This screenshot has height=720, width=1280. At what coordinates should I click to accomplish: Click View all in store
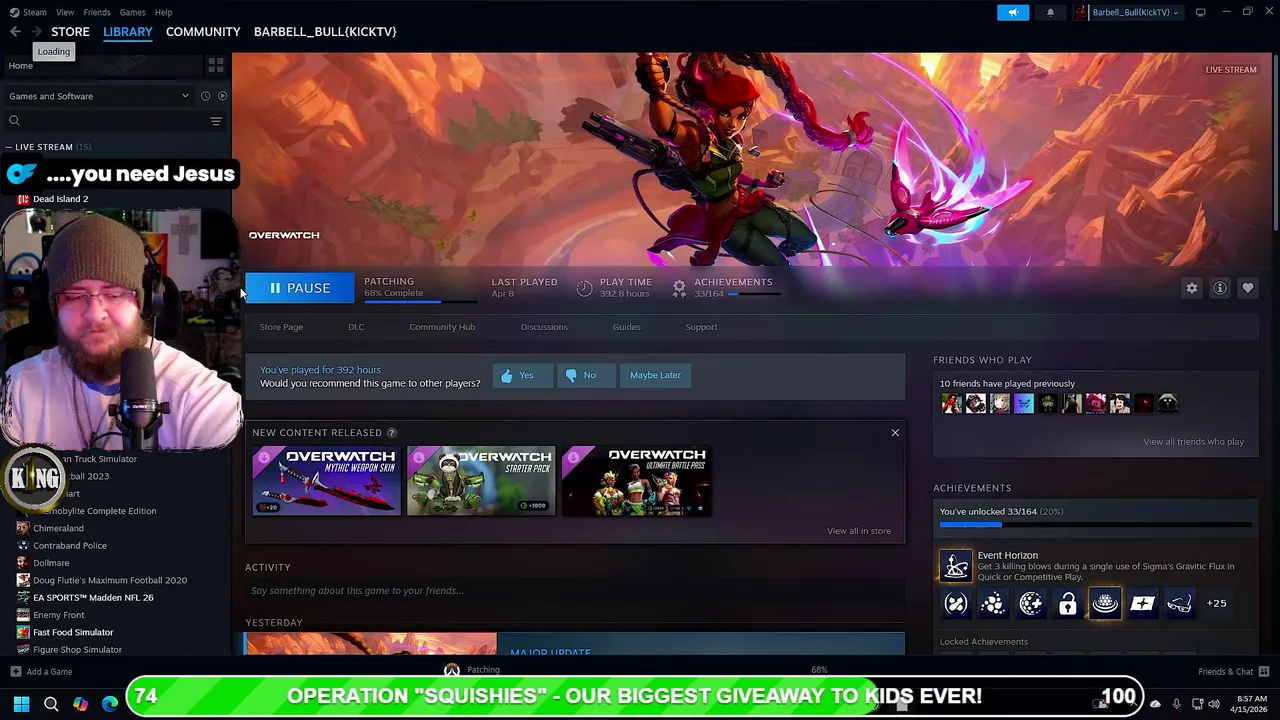tap(859, 531)
